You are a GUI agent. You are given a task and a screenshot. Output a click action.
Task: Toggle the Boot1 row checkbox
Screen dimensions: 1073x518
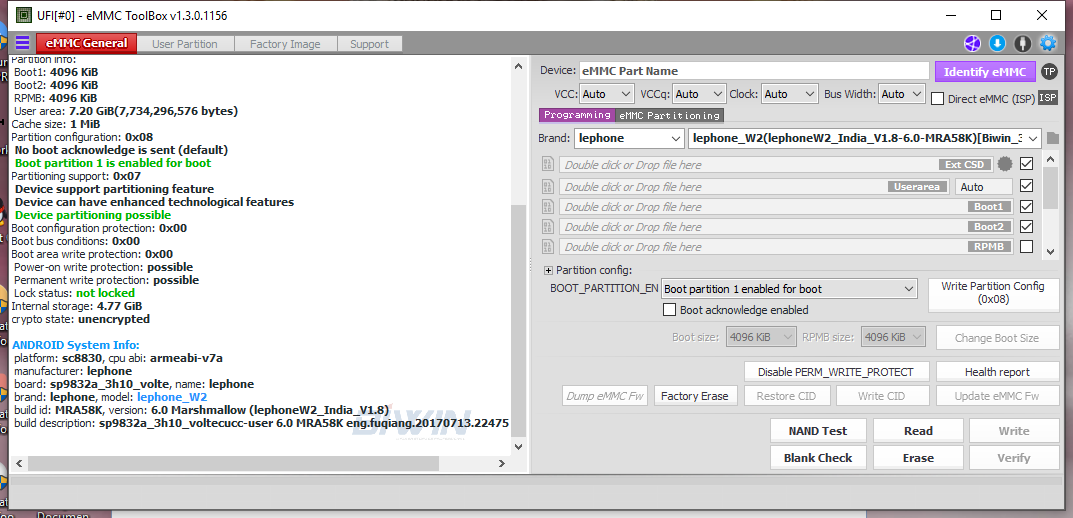[1026, 206]
